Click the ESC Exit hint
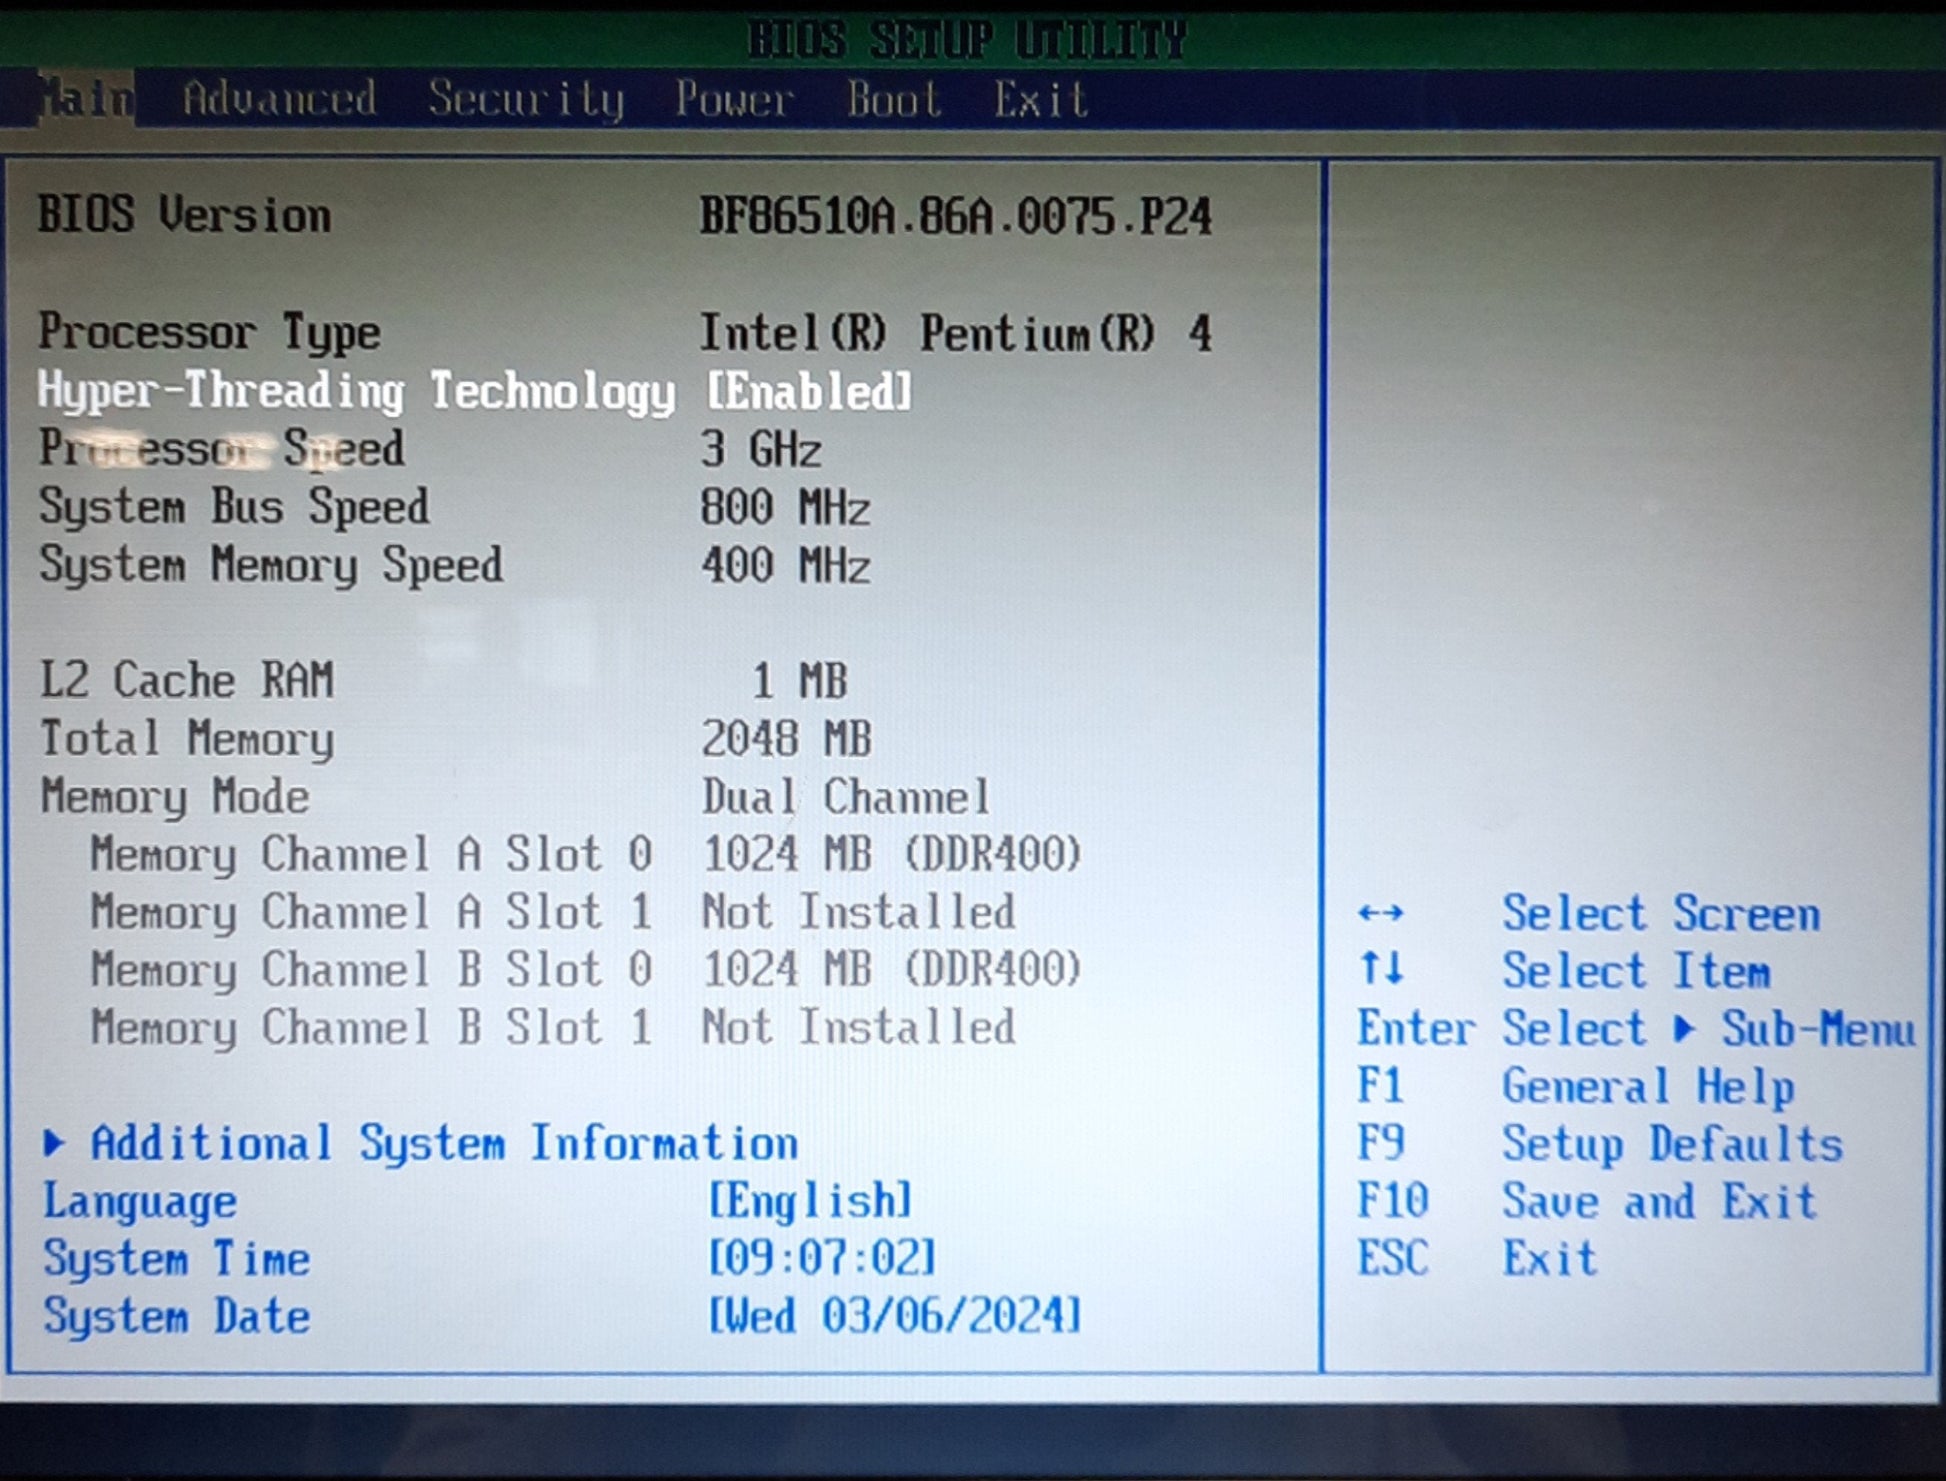1946x1481 pixels. click(x=1548, y=1258)
